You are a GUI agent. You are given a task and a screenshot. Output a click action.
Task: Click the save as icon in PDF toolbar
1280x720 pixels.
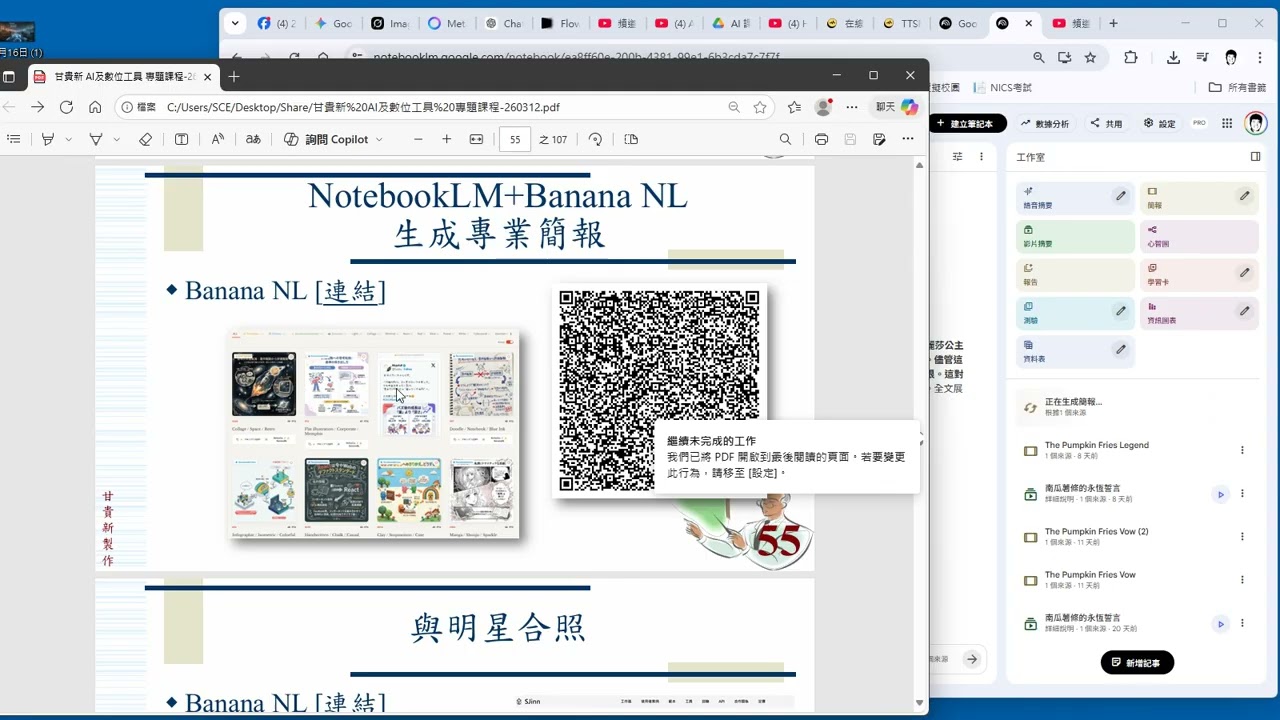pyautogui.click(x=879, y=139)
